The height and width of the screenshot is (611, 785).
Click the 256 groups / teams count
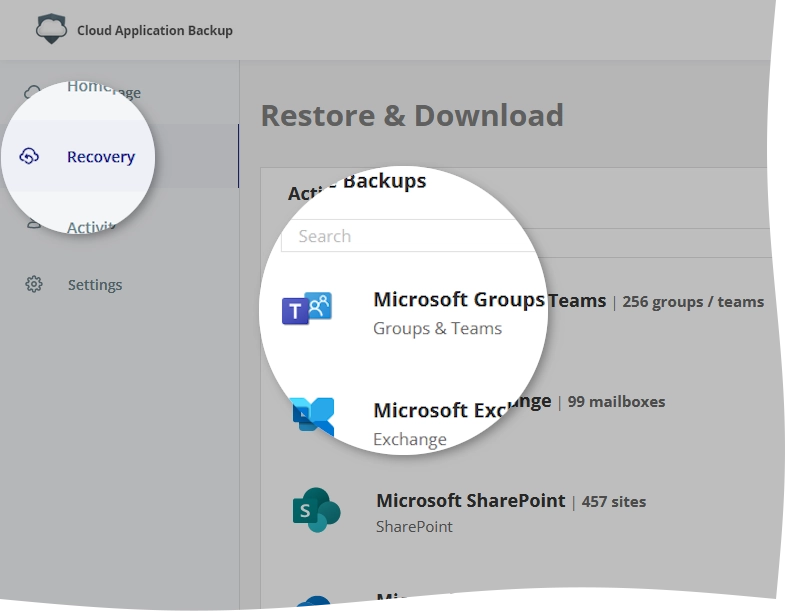coord(693,301)
